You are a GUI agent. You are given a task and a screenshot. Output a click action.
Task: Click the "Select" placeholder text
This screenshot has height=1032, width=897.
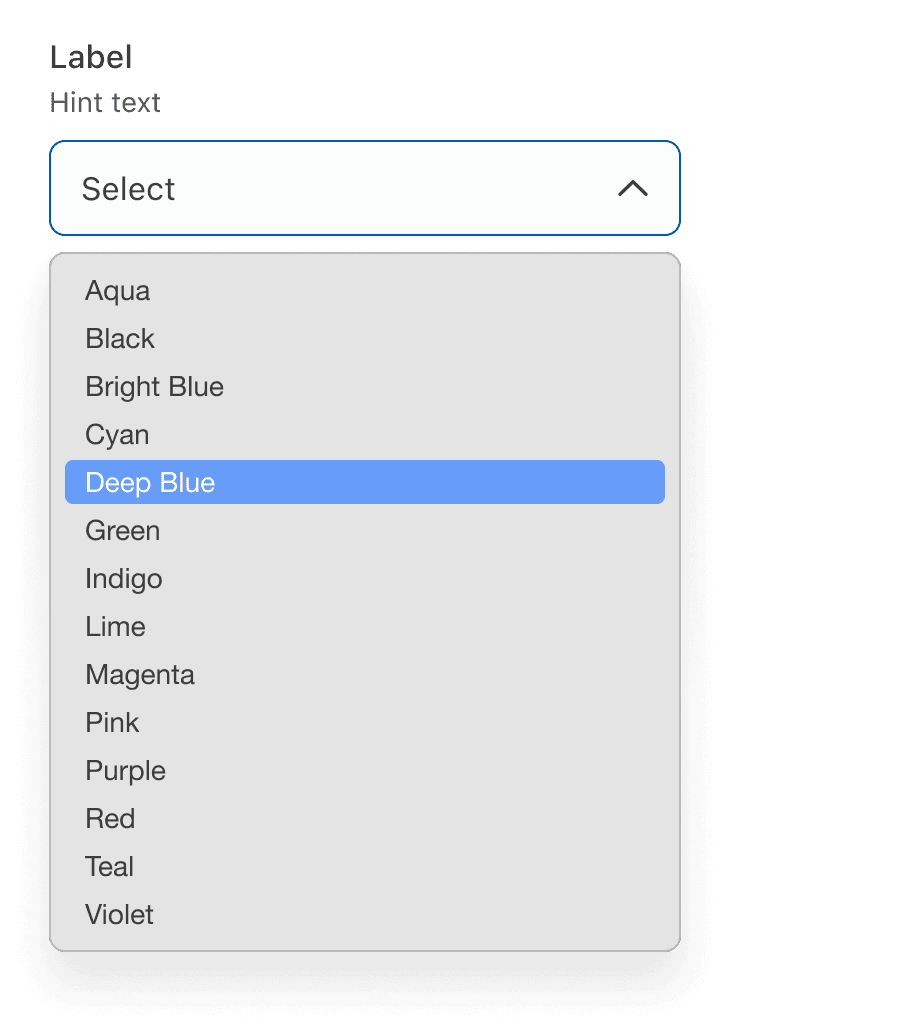128,189
